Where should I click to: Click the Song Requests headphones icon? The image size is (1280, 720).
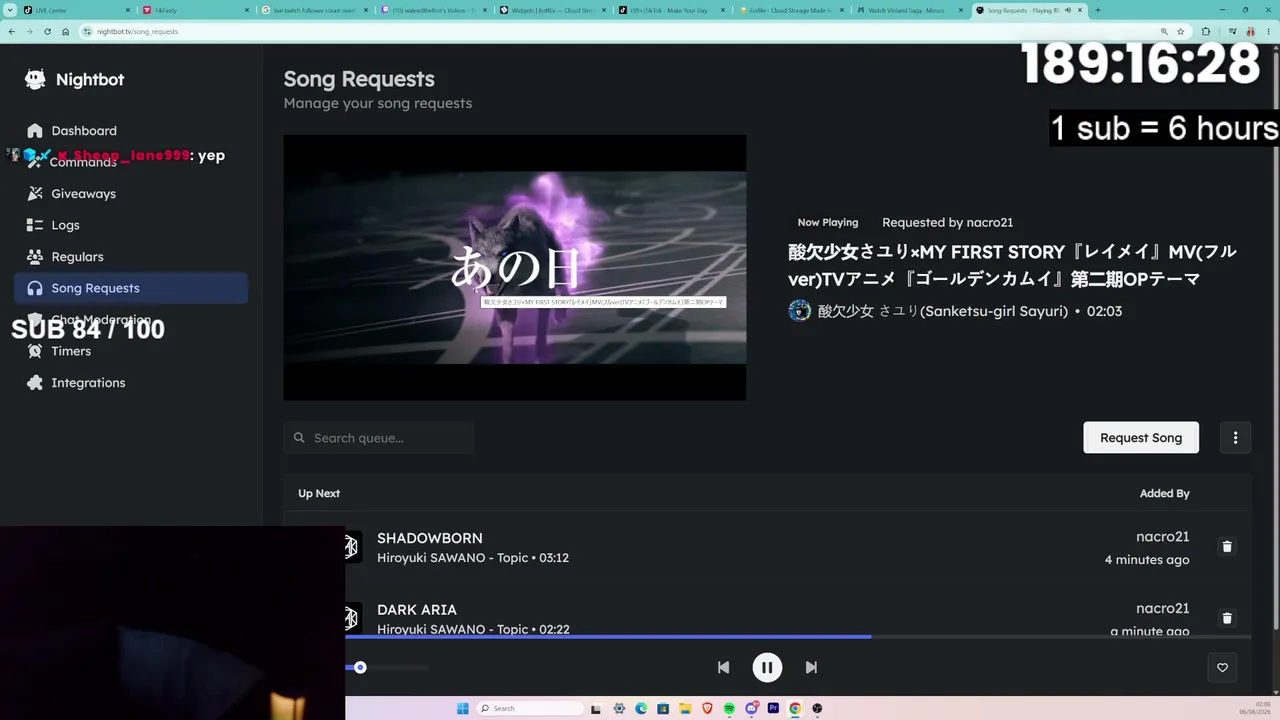35,288
